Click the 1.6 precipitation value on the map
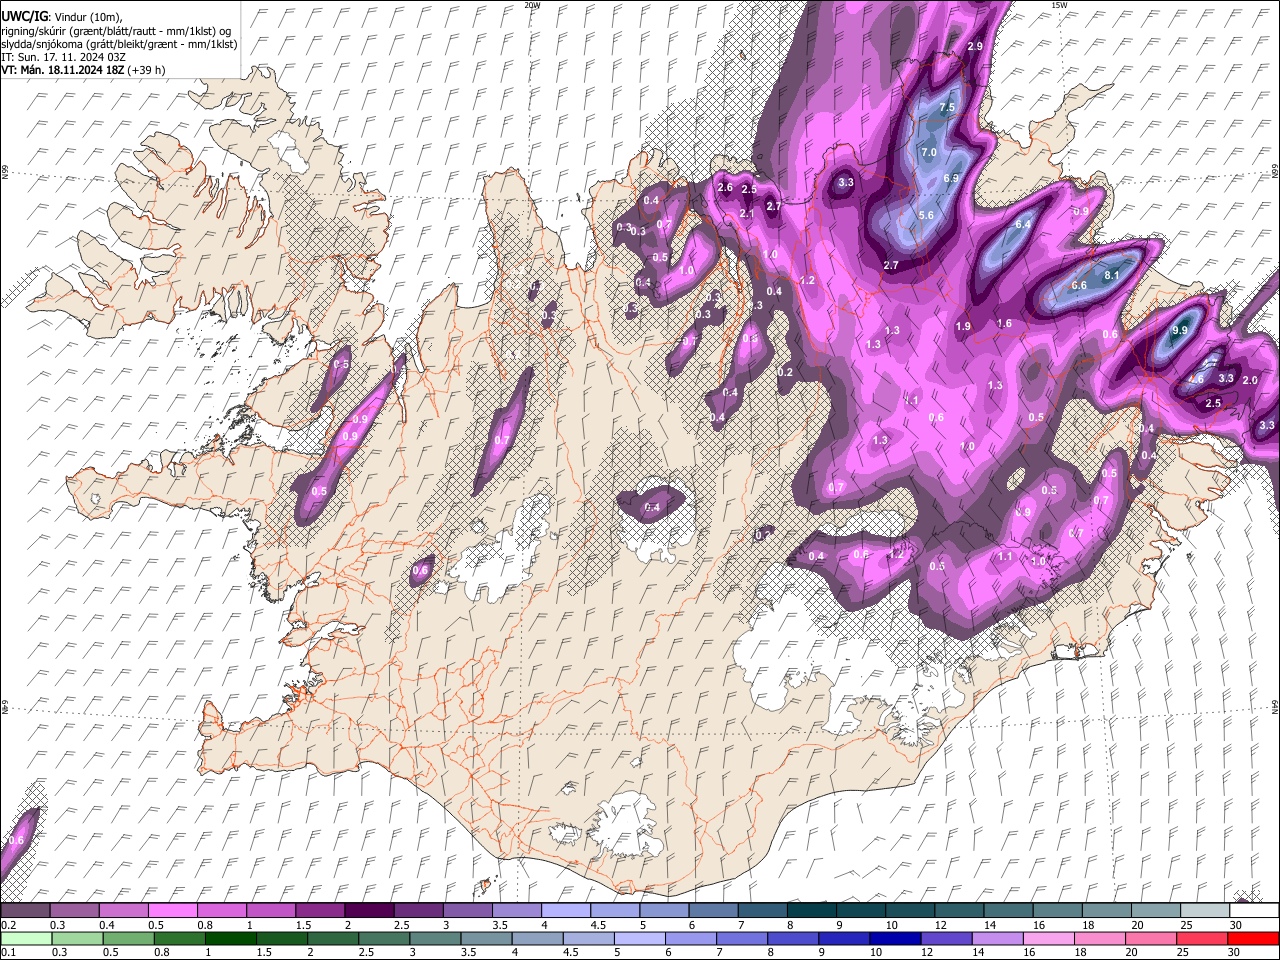The height and width of the screenshot is (960, 1280). tap(1005, 323)
